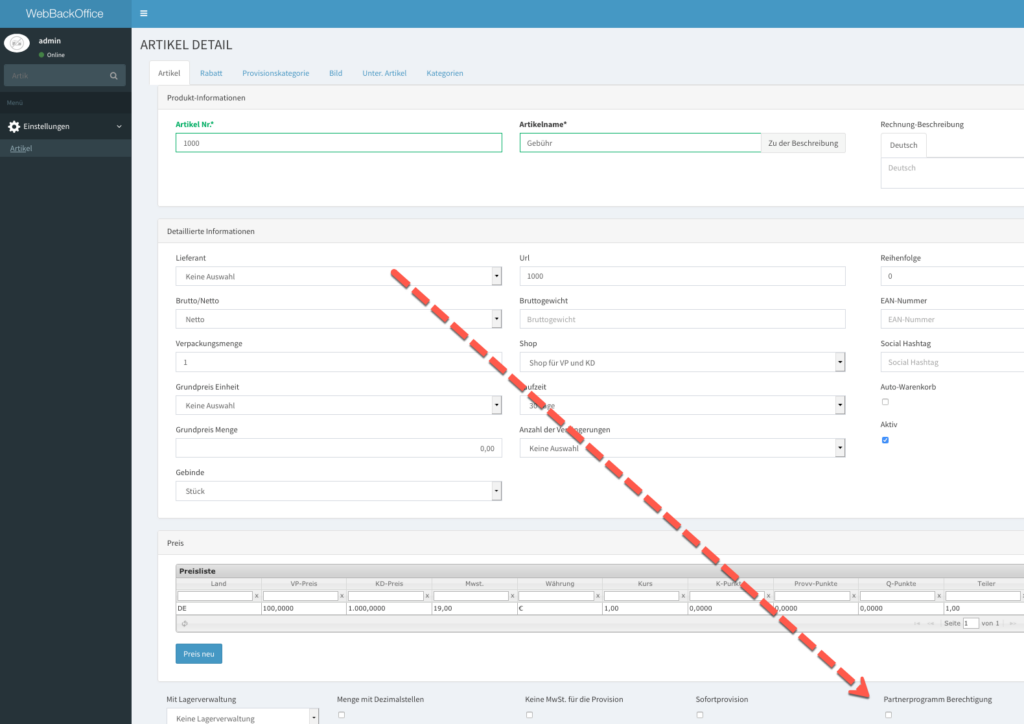
Task: Click the Bruttogewicht input
Action: point(682,319)
